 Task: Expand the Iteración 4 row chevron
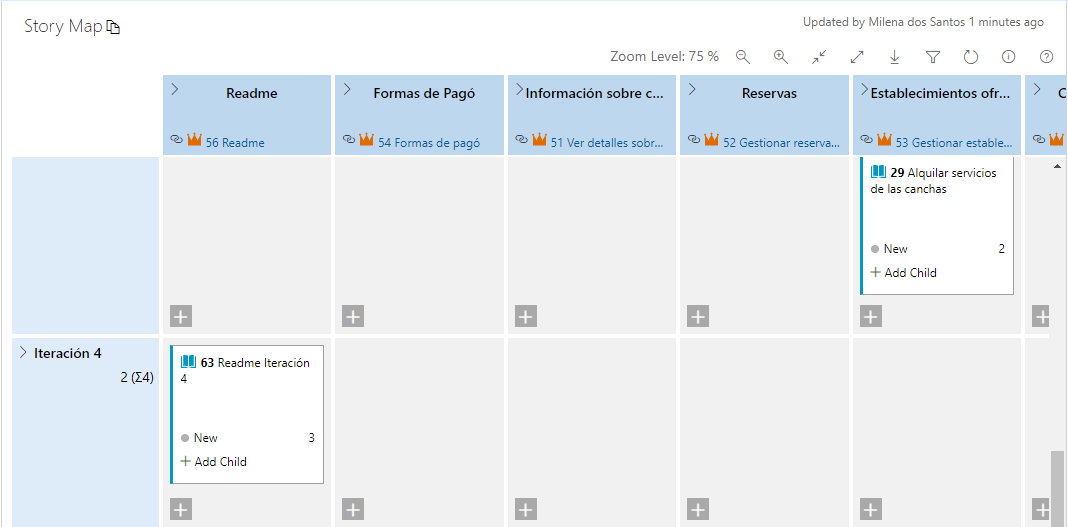[23, 352]
